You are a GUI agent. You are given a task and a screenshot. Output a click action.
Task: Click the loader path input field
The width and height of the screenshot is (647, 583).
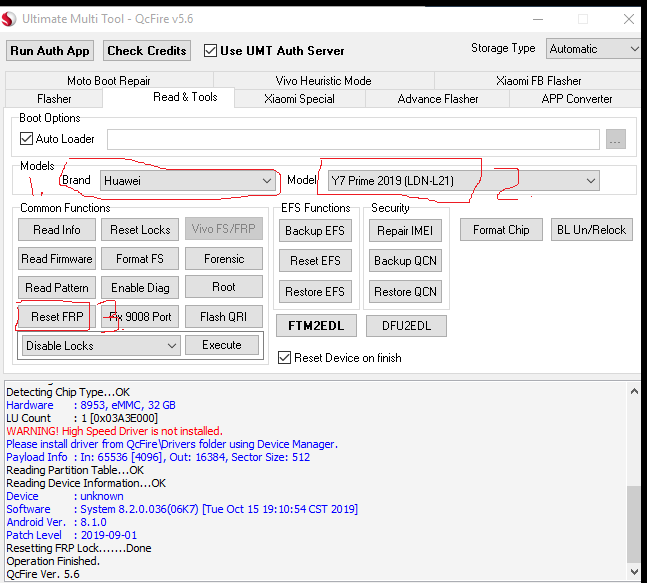[x=353, y=139]
